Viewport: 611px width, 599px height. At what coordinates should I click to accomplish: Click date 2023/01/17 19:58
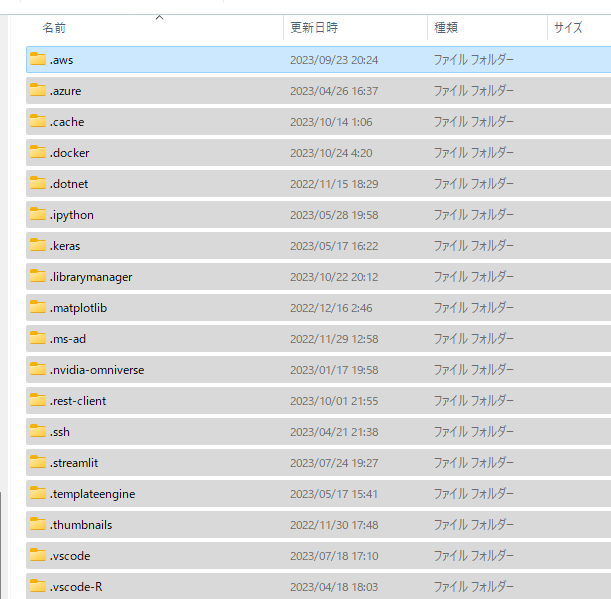coord(334,370)
